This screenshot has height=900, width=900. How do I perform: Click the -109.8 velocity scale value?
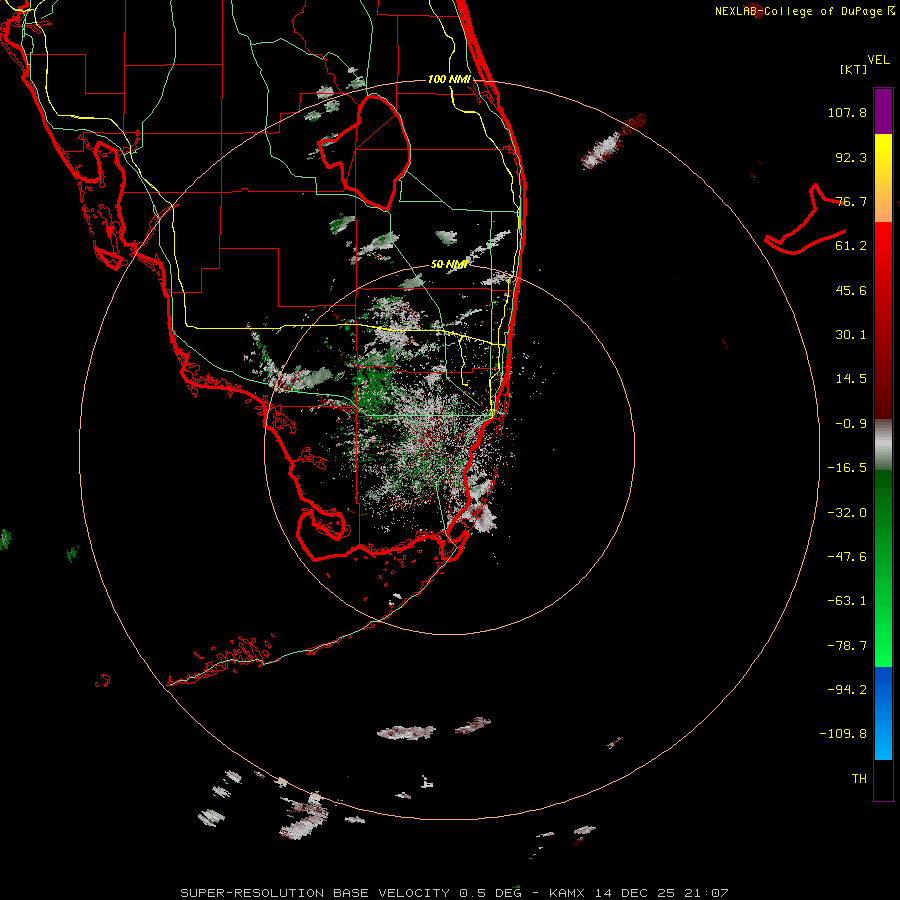coord(843,734)
